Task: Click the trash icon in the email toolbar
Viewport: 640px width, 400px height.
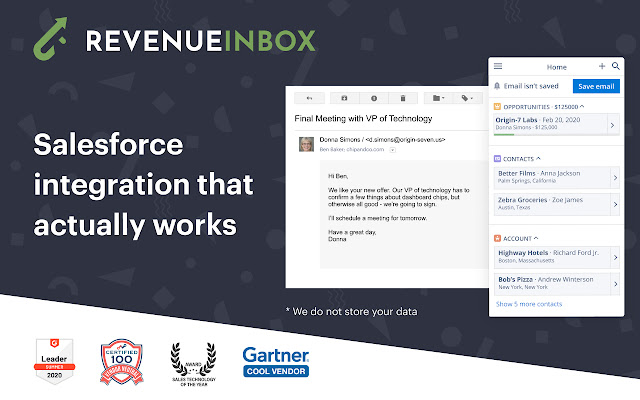Action: click(403, 98)
